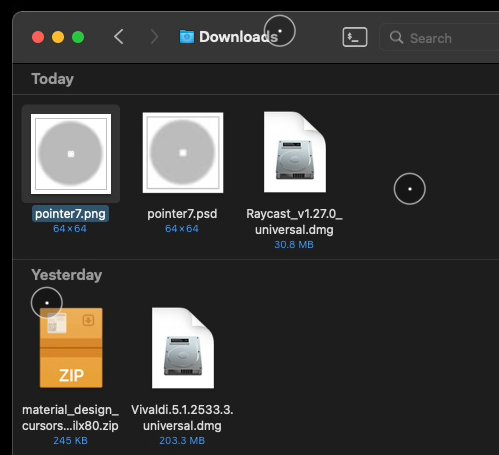Click the blue Downloads folder icon
The image size is (499, 455).
pyautogui.click(x=187, y=37)
